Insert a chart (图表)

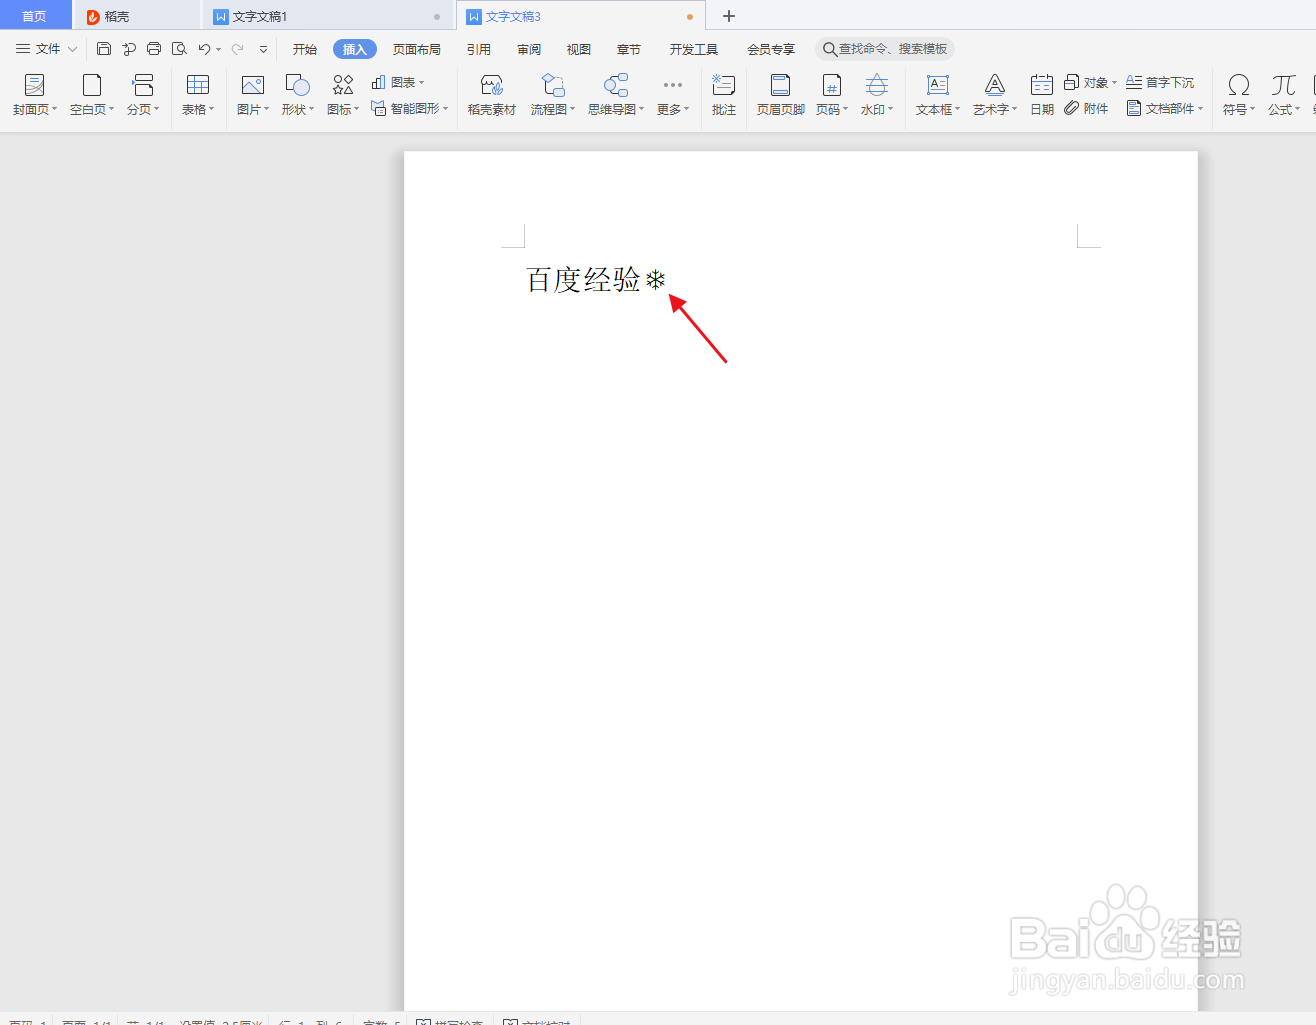point(398,83)
